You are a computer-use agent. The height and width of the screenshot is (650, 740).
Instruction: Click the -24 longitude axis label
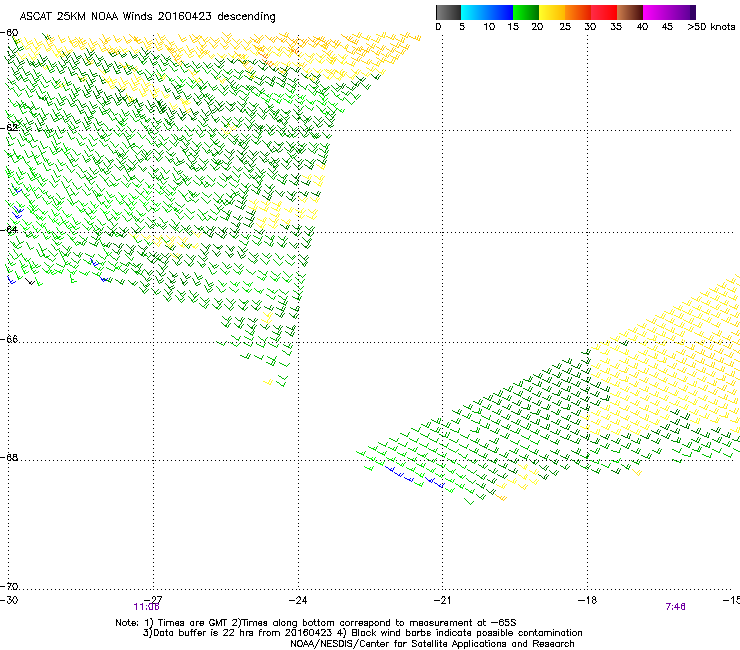(298, 600)
